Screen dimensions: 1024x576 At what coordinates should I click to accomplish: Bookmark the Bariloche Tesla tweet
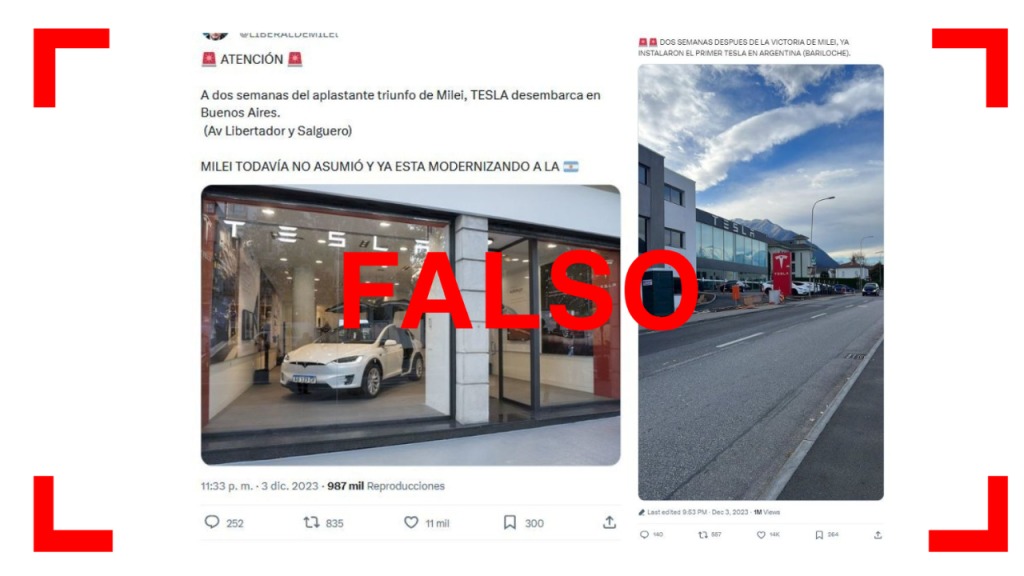click(x=819, y=534)
